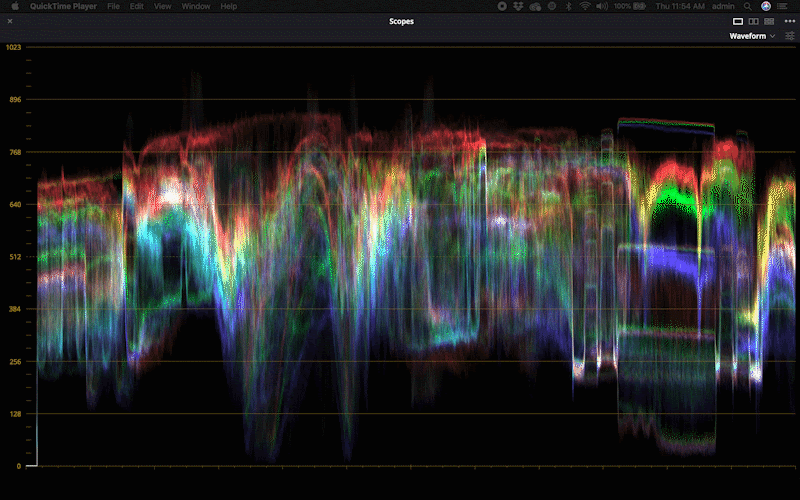Open the Bluetooth status icon
The image size is (800, 500).
pos(568,6)
